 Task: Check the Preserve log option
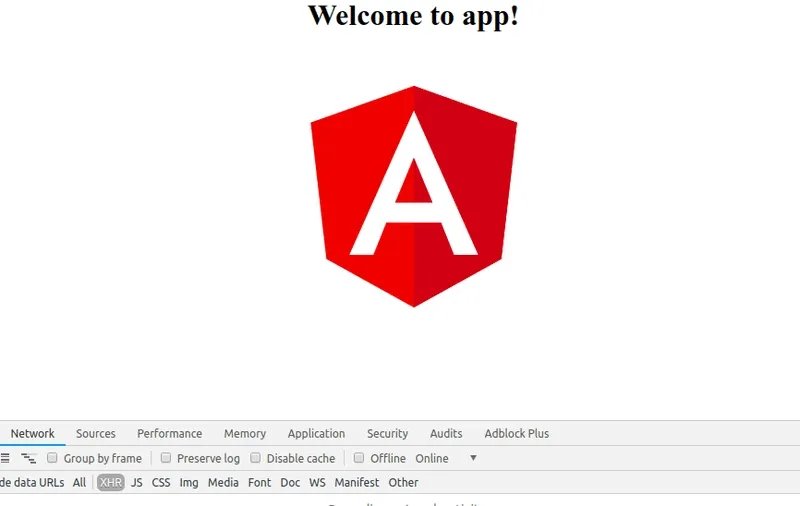point(167,458)
